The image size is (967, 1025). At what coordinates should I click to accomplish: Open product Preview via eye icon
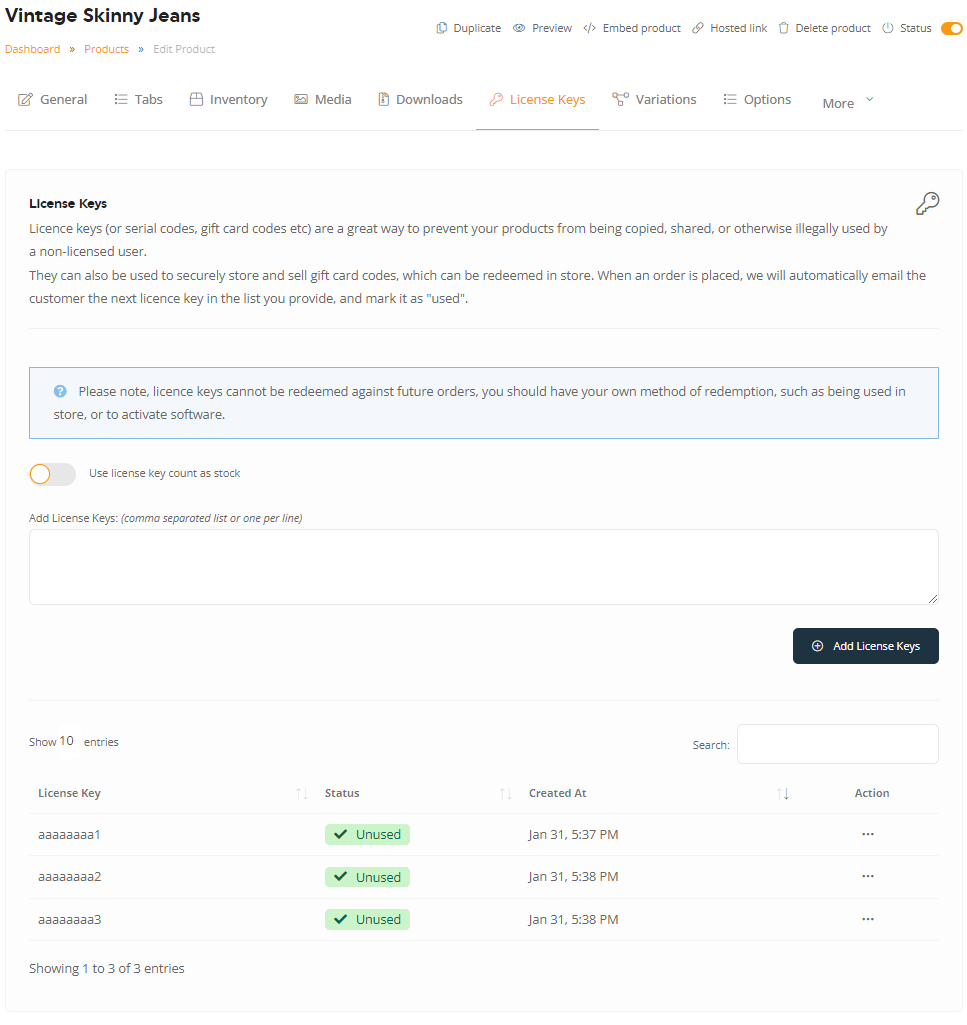(519, 28)
